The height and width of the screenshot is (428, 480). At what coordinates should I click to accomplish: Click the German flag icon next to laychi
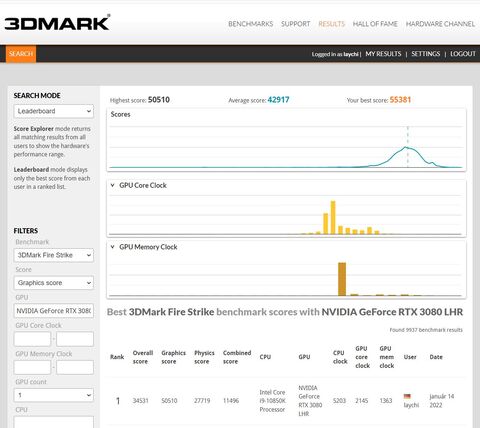coord(407,396)
